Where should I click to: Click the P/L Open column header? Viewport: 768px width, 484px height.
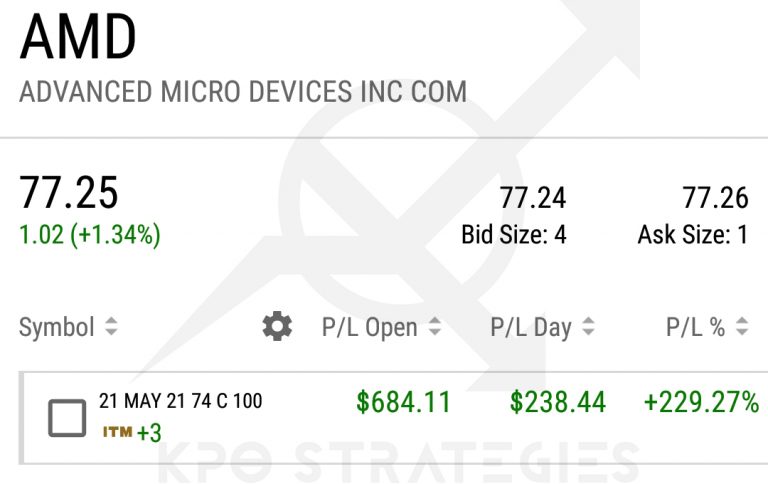[x=369, y=327]
